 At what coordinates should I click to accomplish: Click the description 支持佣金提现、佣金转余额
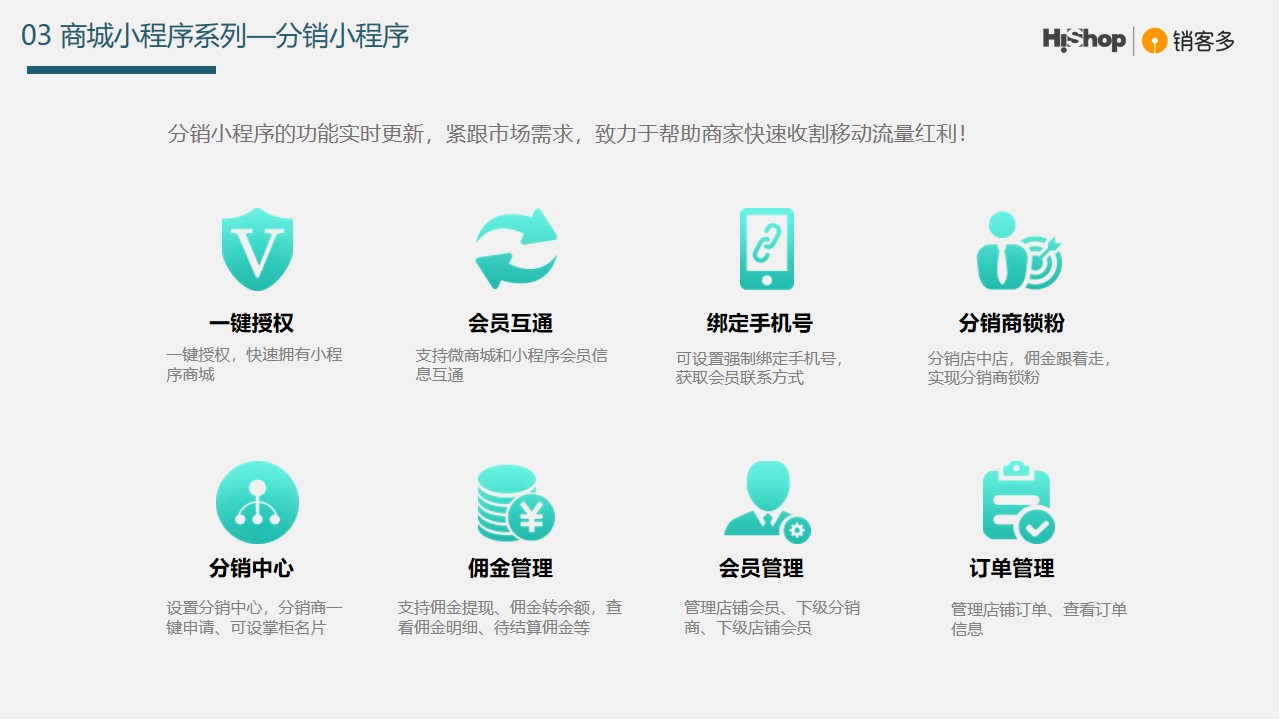(x=510, y=618)
